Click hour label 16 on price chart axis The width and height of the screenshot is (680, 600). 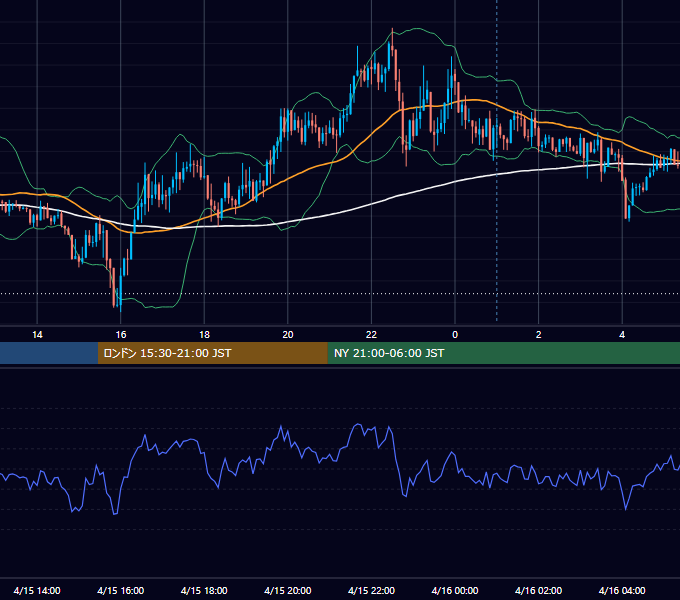click(121, 335)
